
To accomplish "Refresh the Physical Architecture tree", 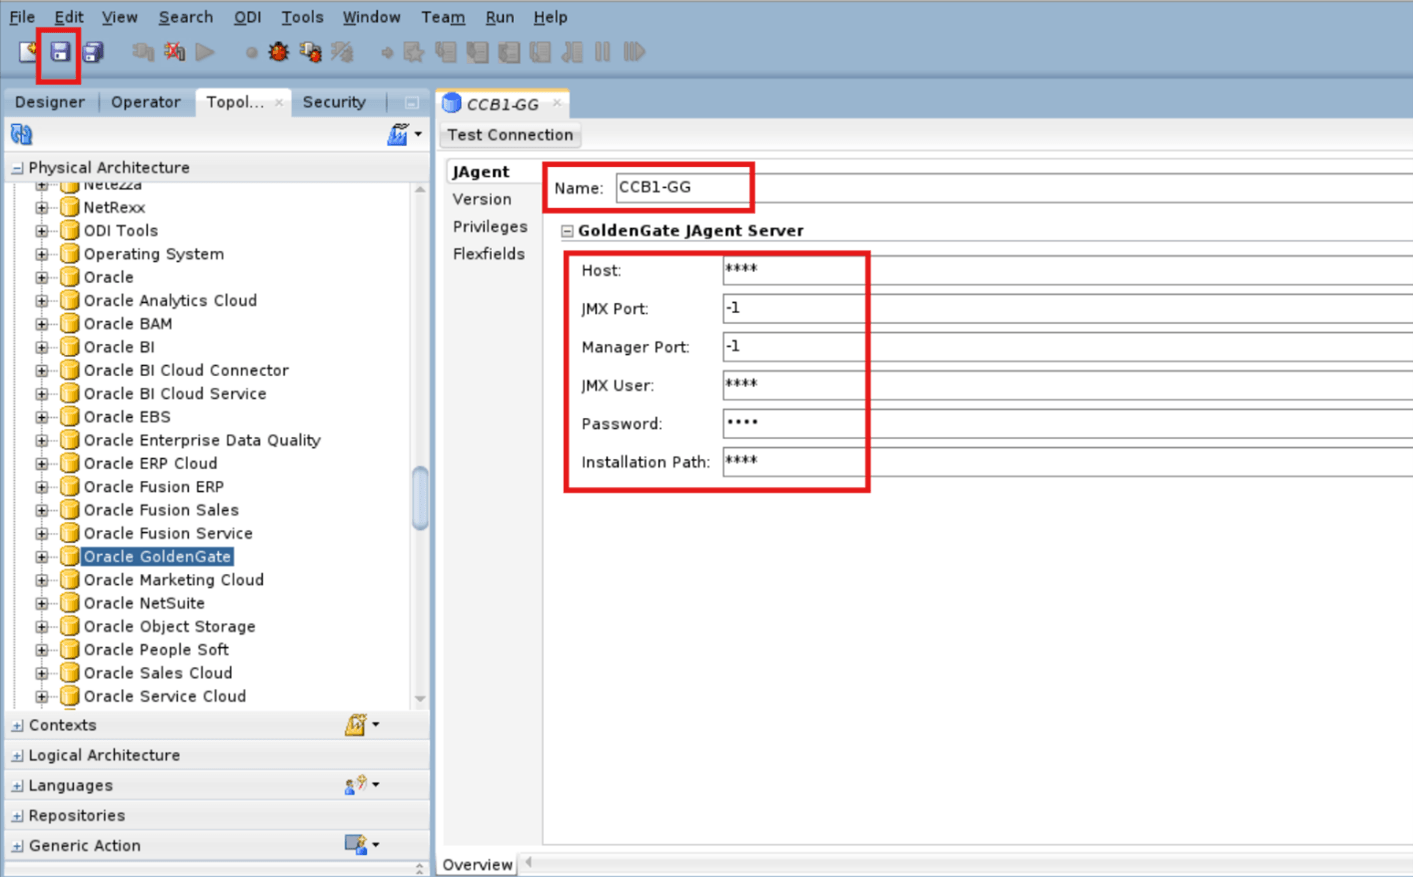I will (20, 133).
